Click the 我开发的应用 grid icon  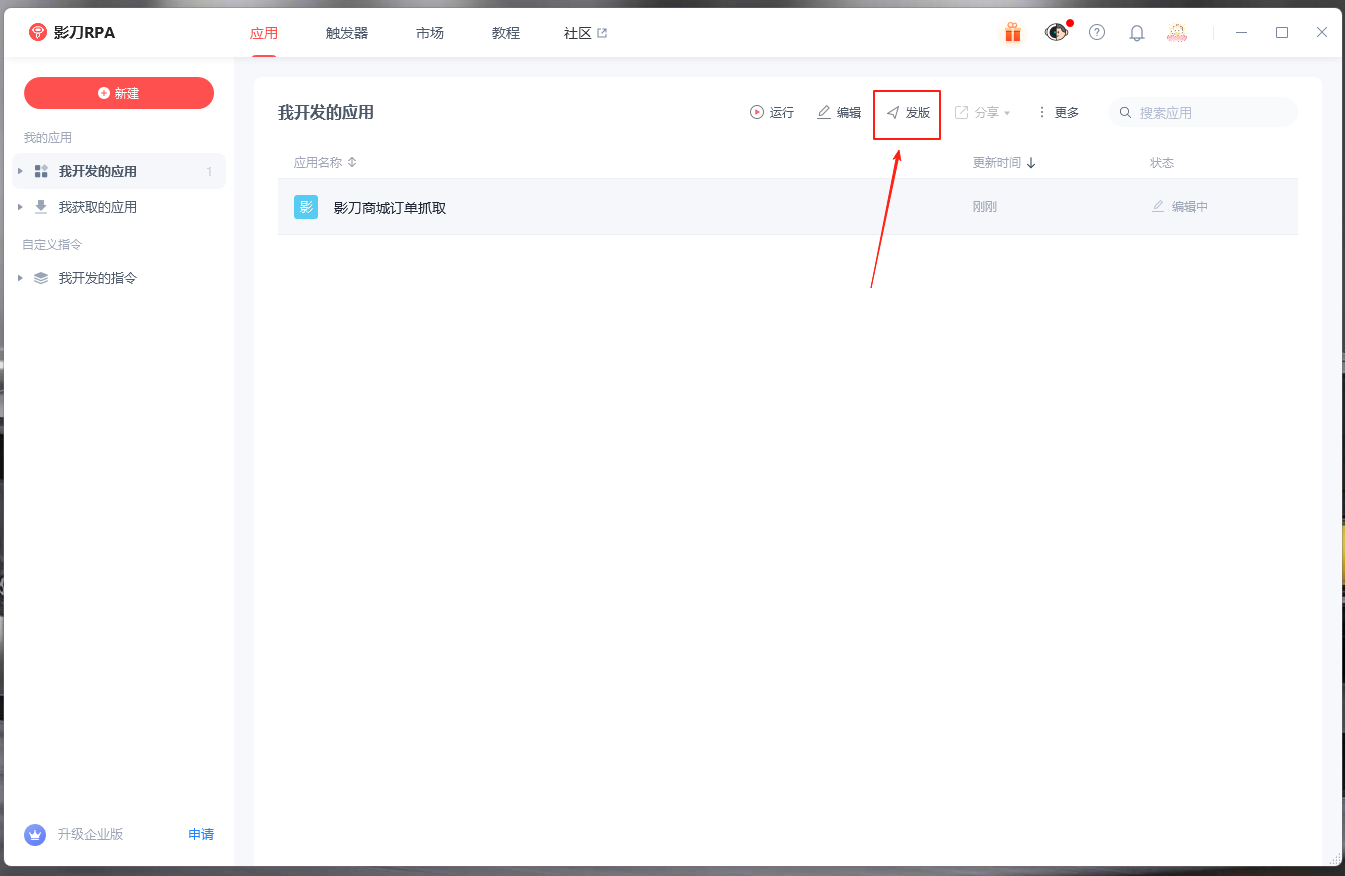[x=41, y=171]
